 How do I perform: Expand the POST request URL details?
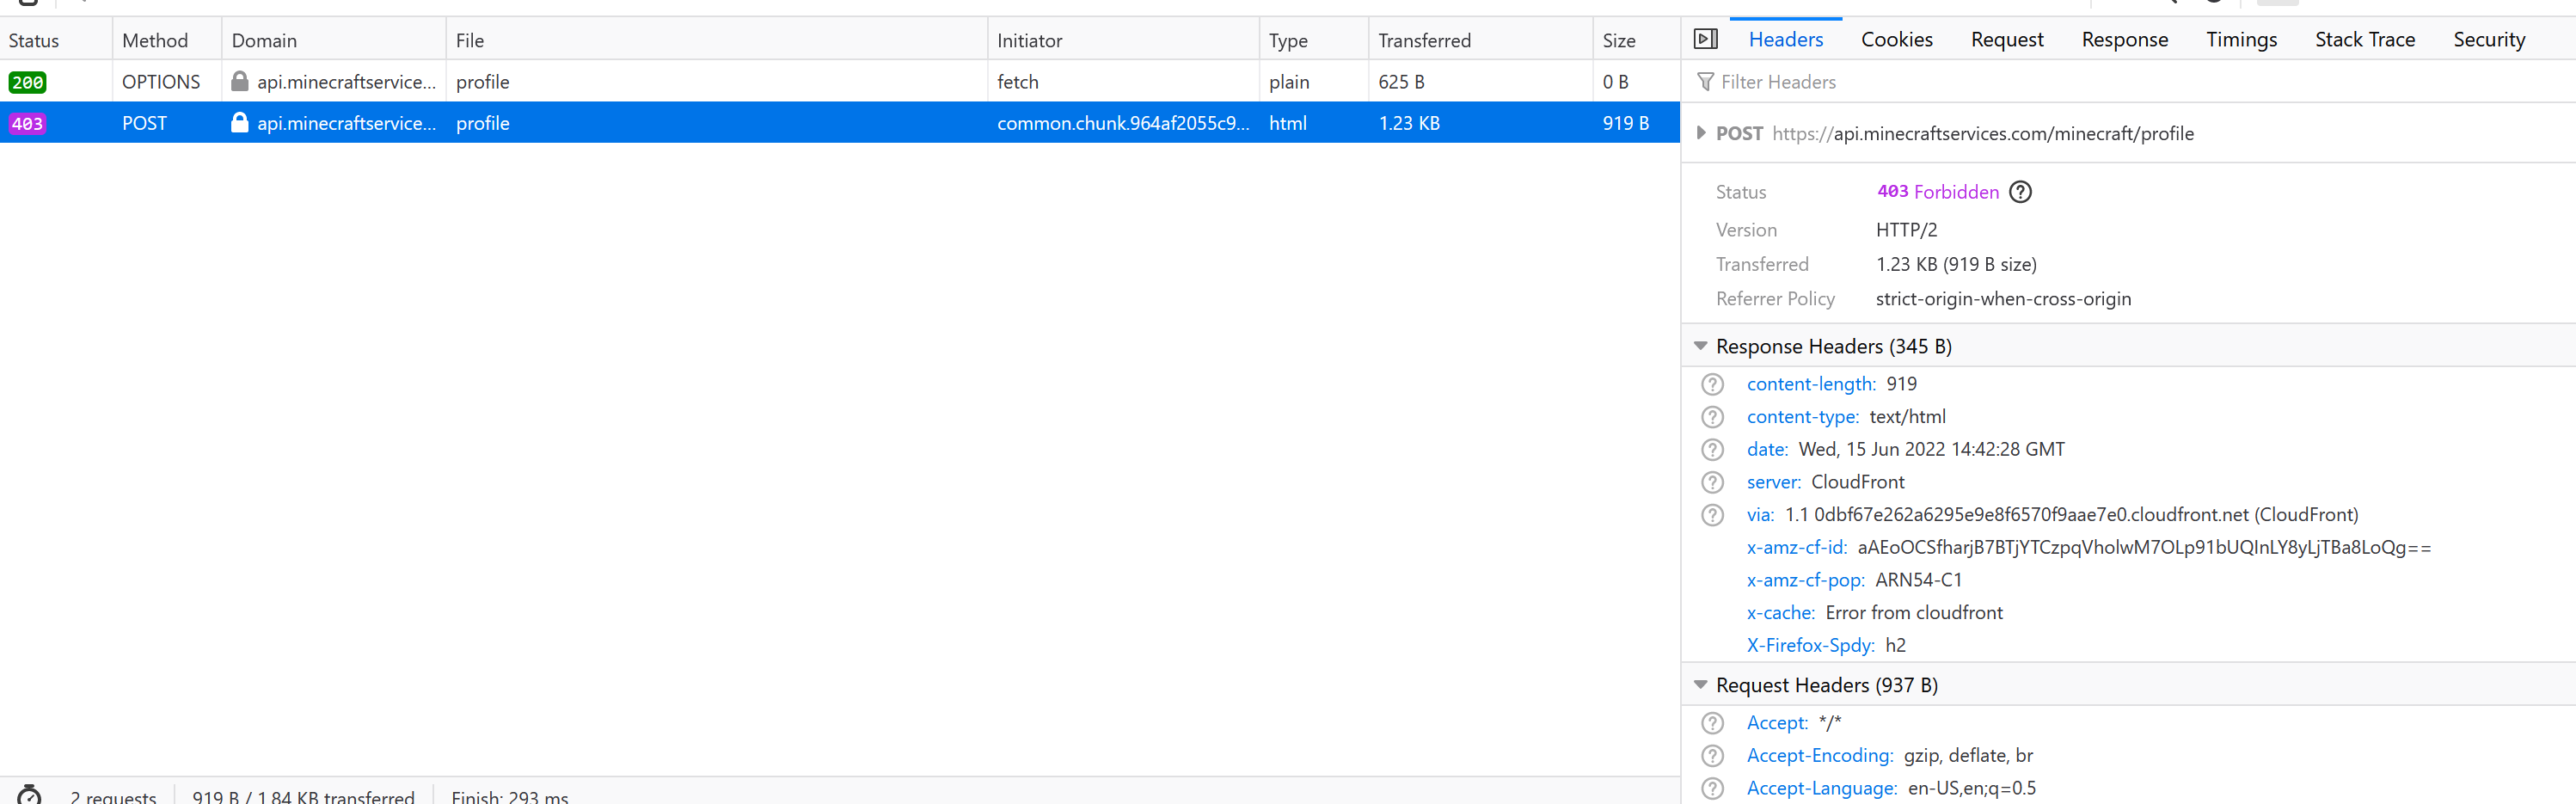pos(1701,133)
